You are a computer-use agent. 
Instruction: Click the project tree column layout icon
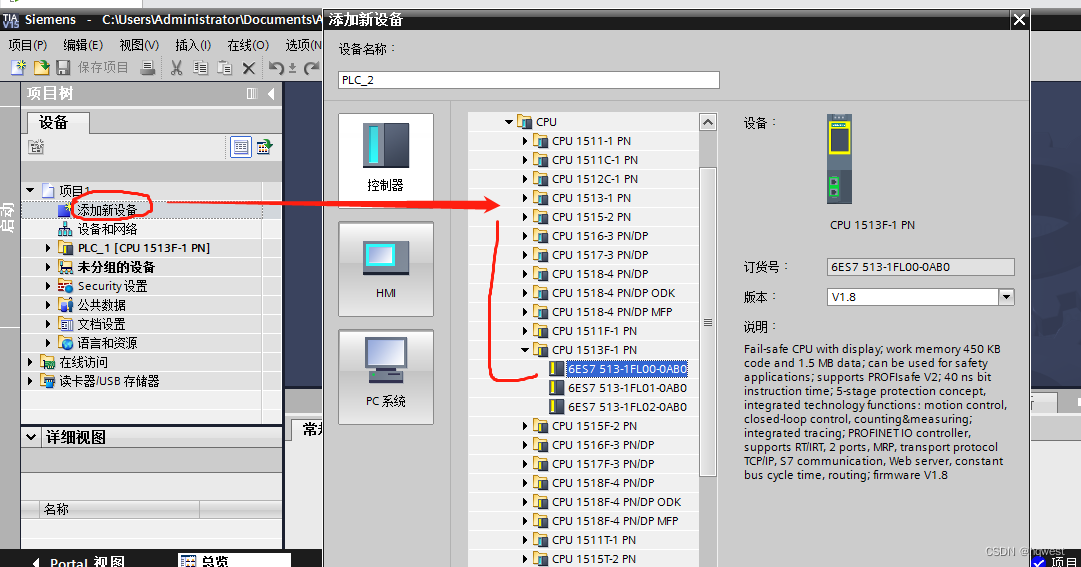click(x=252, y=93)
